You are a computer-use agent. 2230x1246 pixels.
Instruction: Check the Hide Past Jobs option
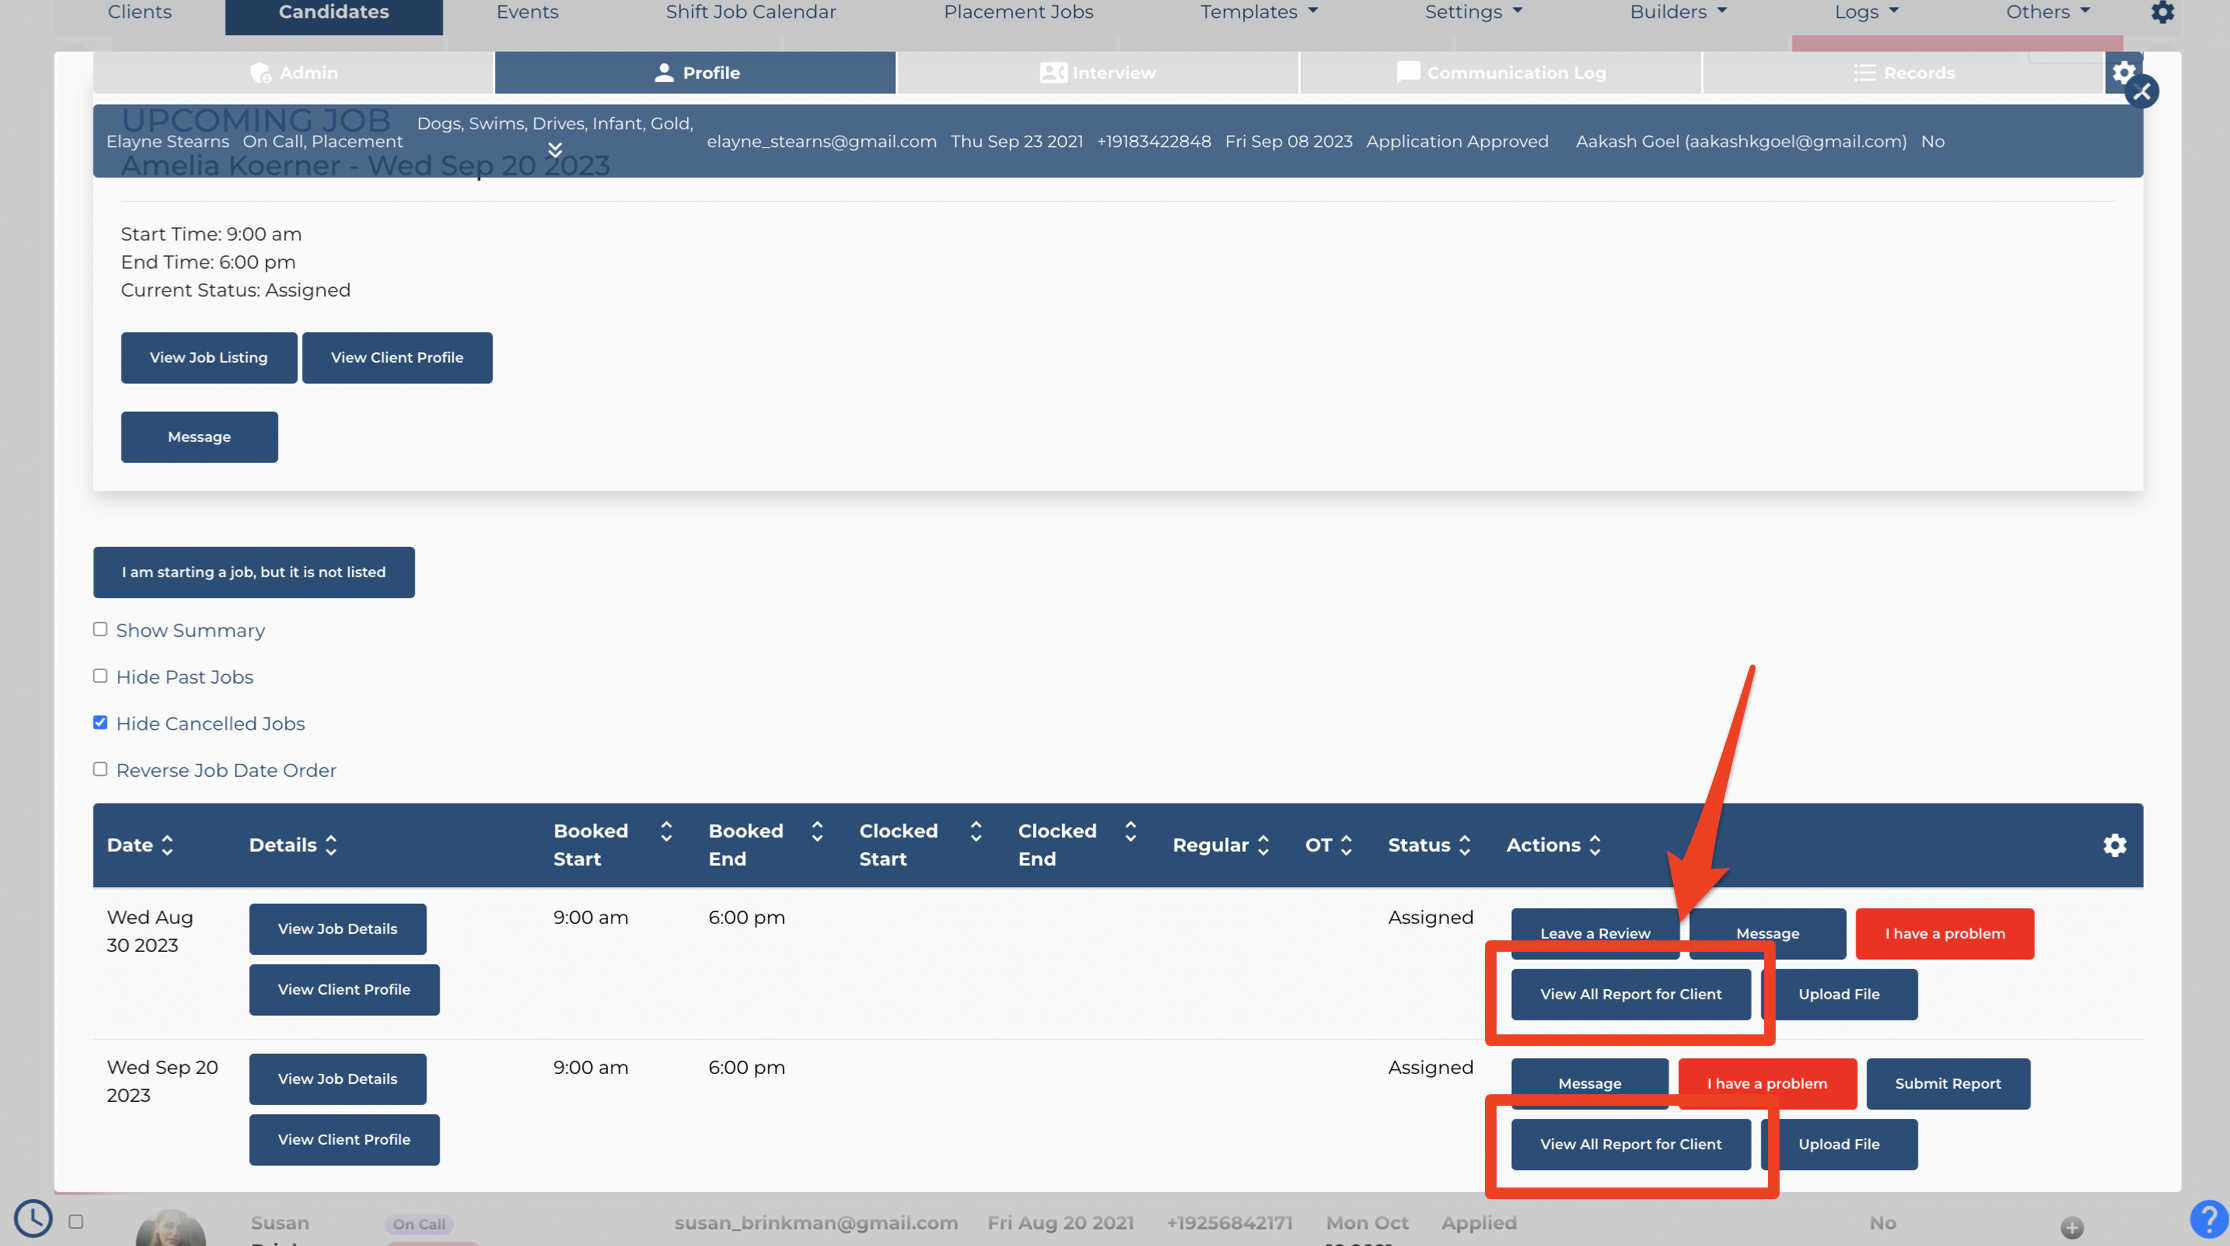pos(100,676)
